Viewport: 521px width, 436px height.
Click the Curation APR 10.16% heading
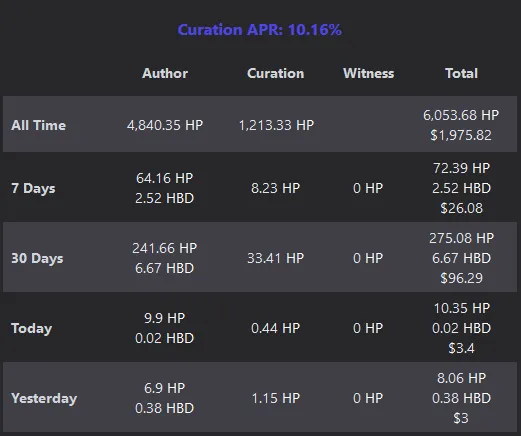pyautogui.click(x=259, y=30)
